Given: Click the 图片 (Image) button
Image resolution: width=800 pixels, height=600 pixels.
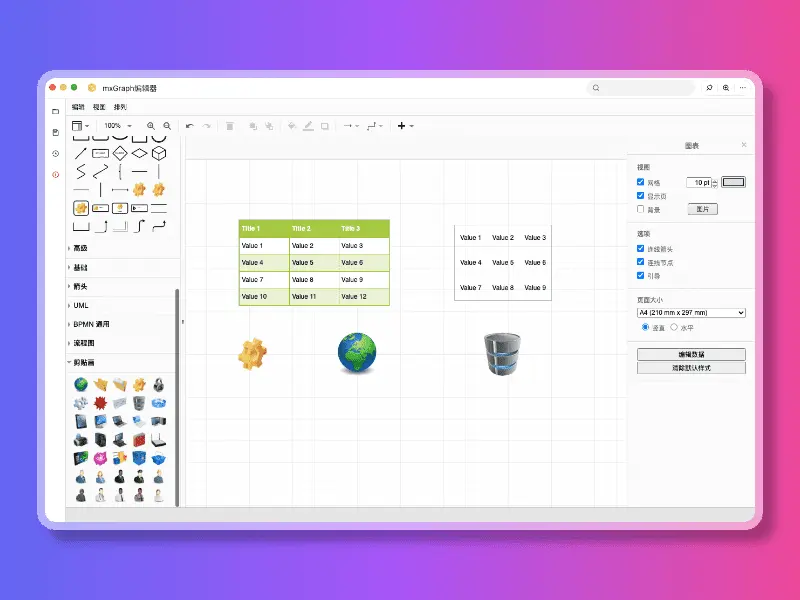Looking at the screenshot, I should [x=703, y=209].
